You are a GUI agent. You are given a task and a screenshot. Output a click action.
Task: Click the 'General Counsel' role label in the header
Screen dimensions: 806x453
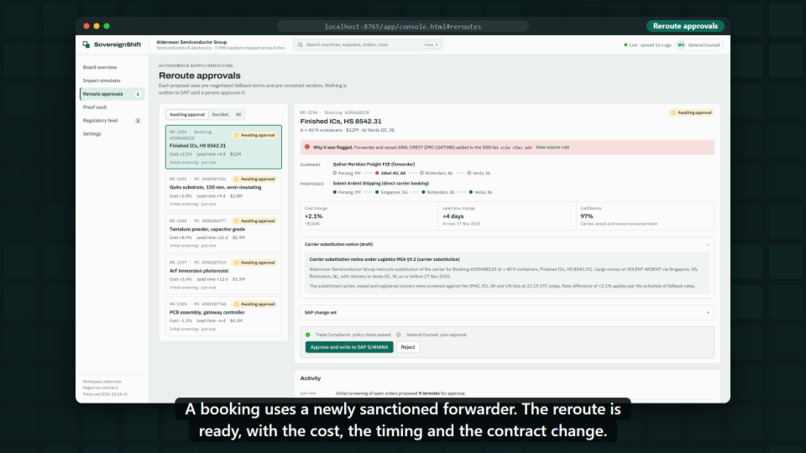click(704, 45)
